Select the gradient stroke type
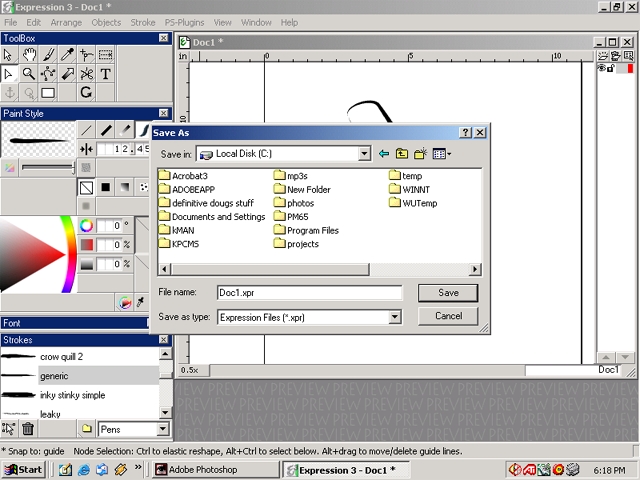This screenshot has height=480, width=640. (125, 130)
